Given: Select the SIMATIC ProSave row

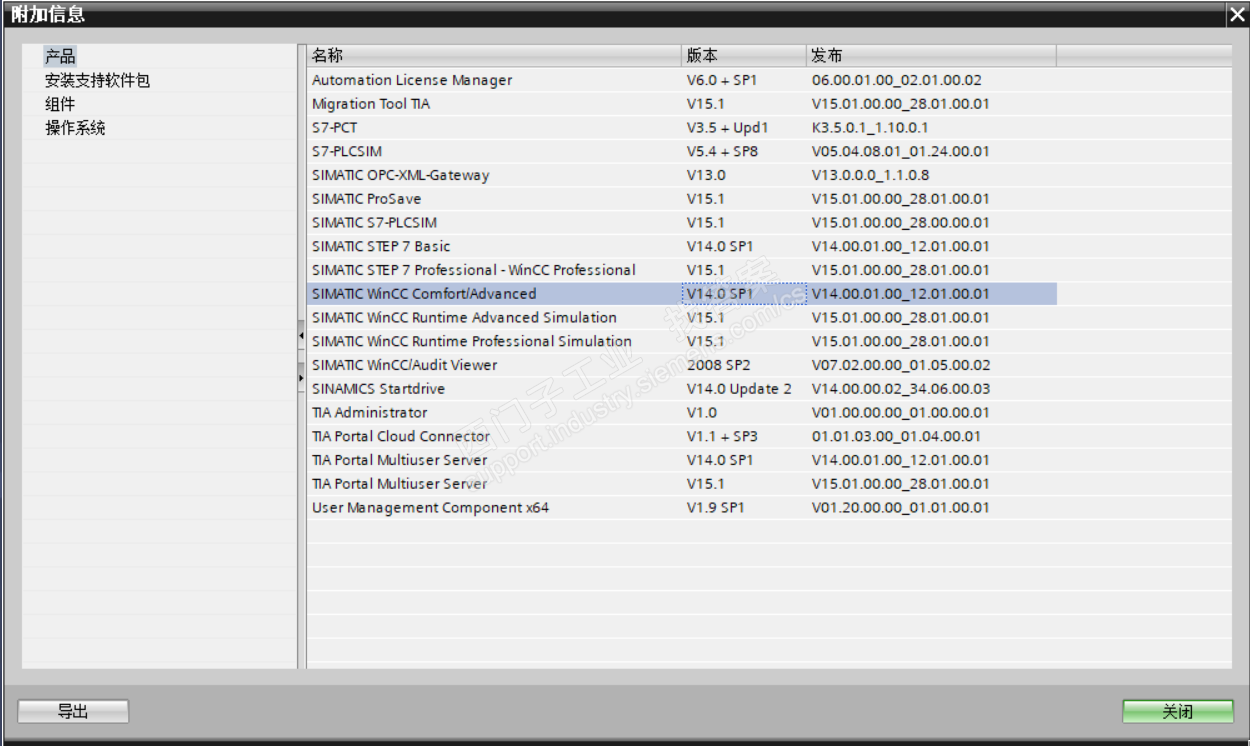Looking at the screenshot, I should pyautogui.click(x=682, y=199).
